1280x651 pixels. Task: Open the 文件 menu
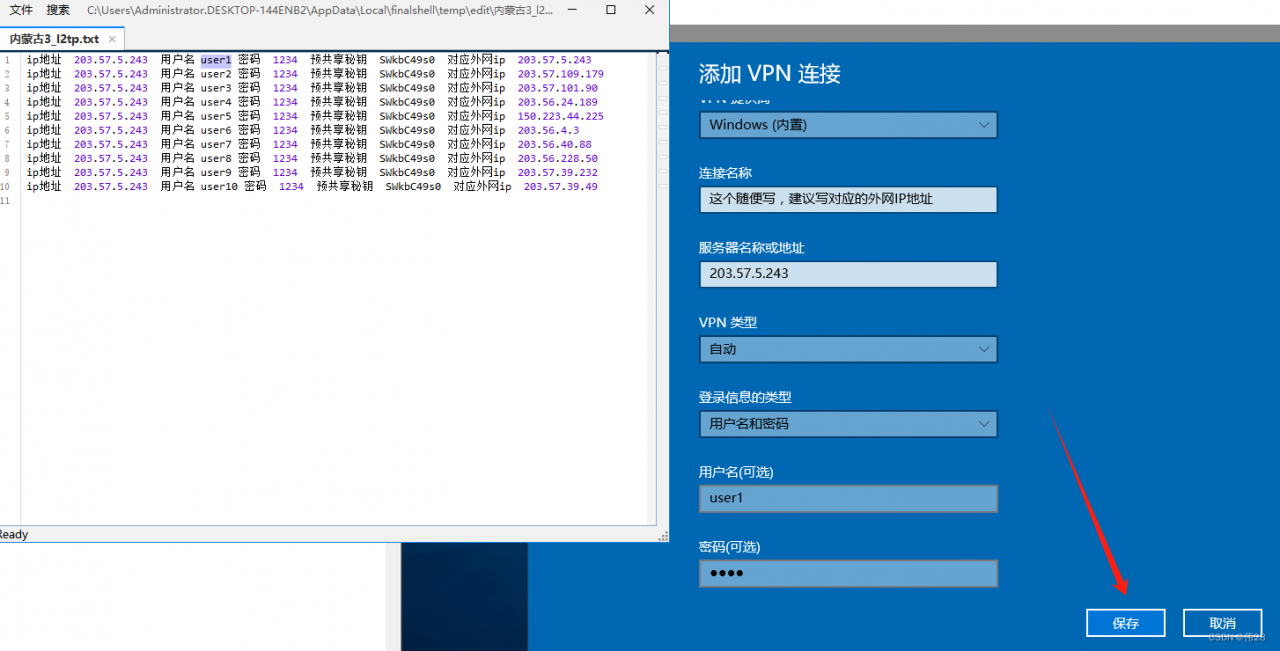(21, 10)
